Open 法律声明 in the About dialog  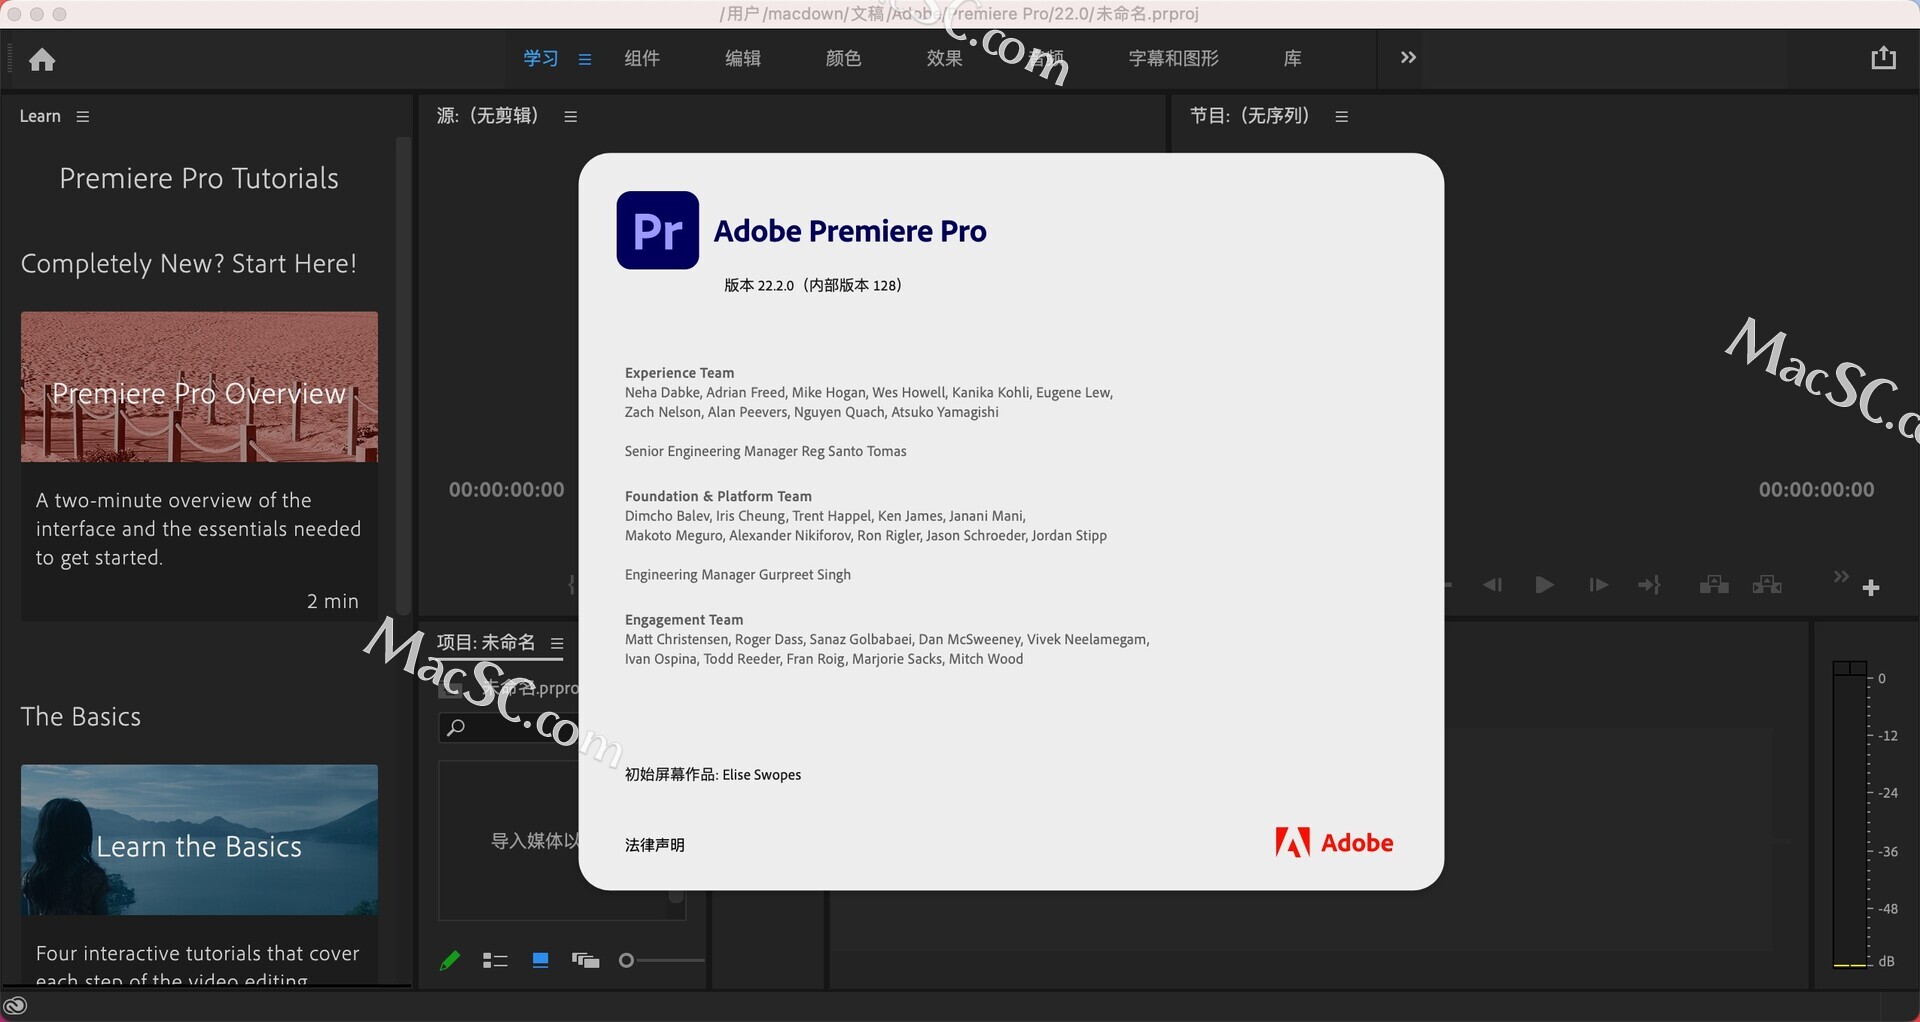pos(655,845)
